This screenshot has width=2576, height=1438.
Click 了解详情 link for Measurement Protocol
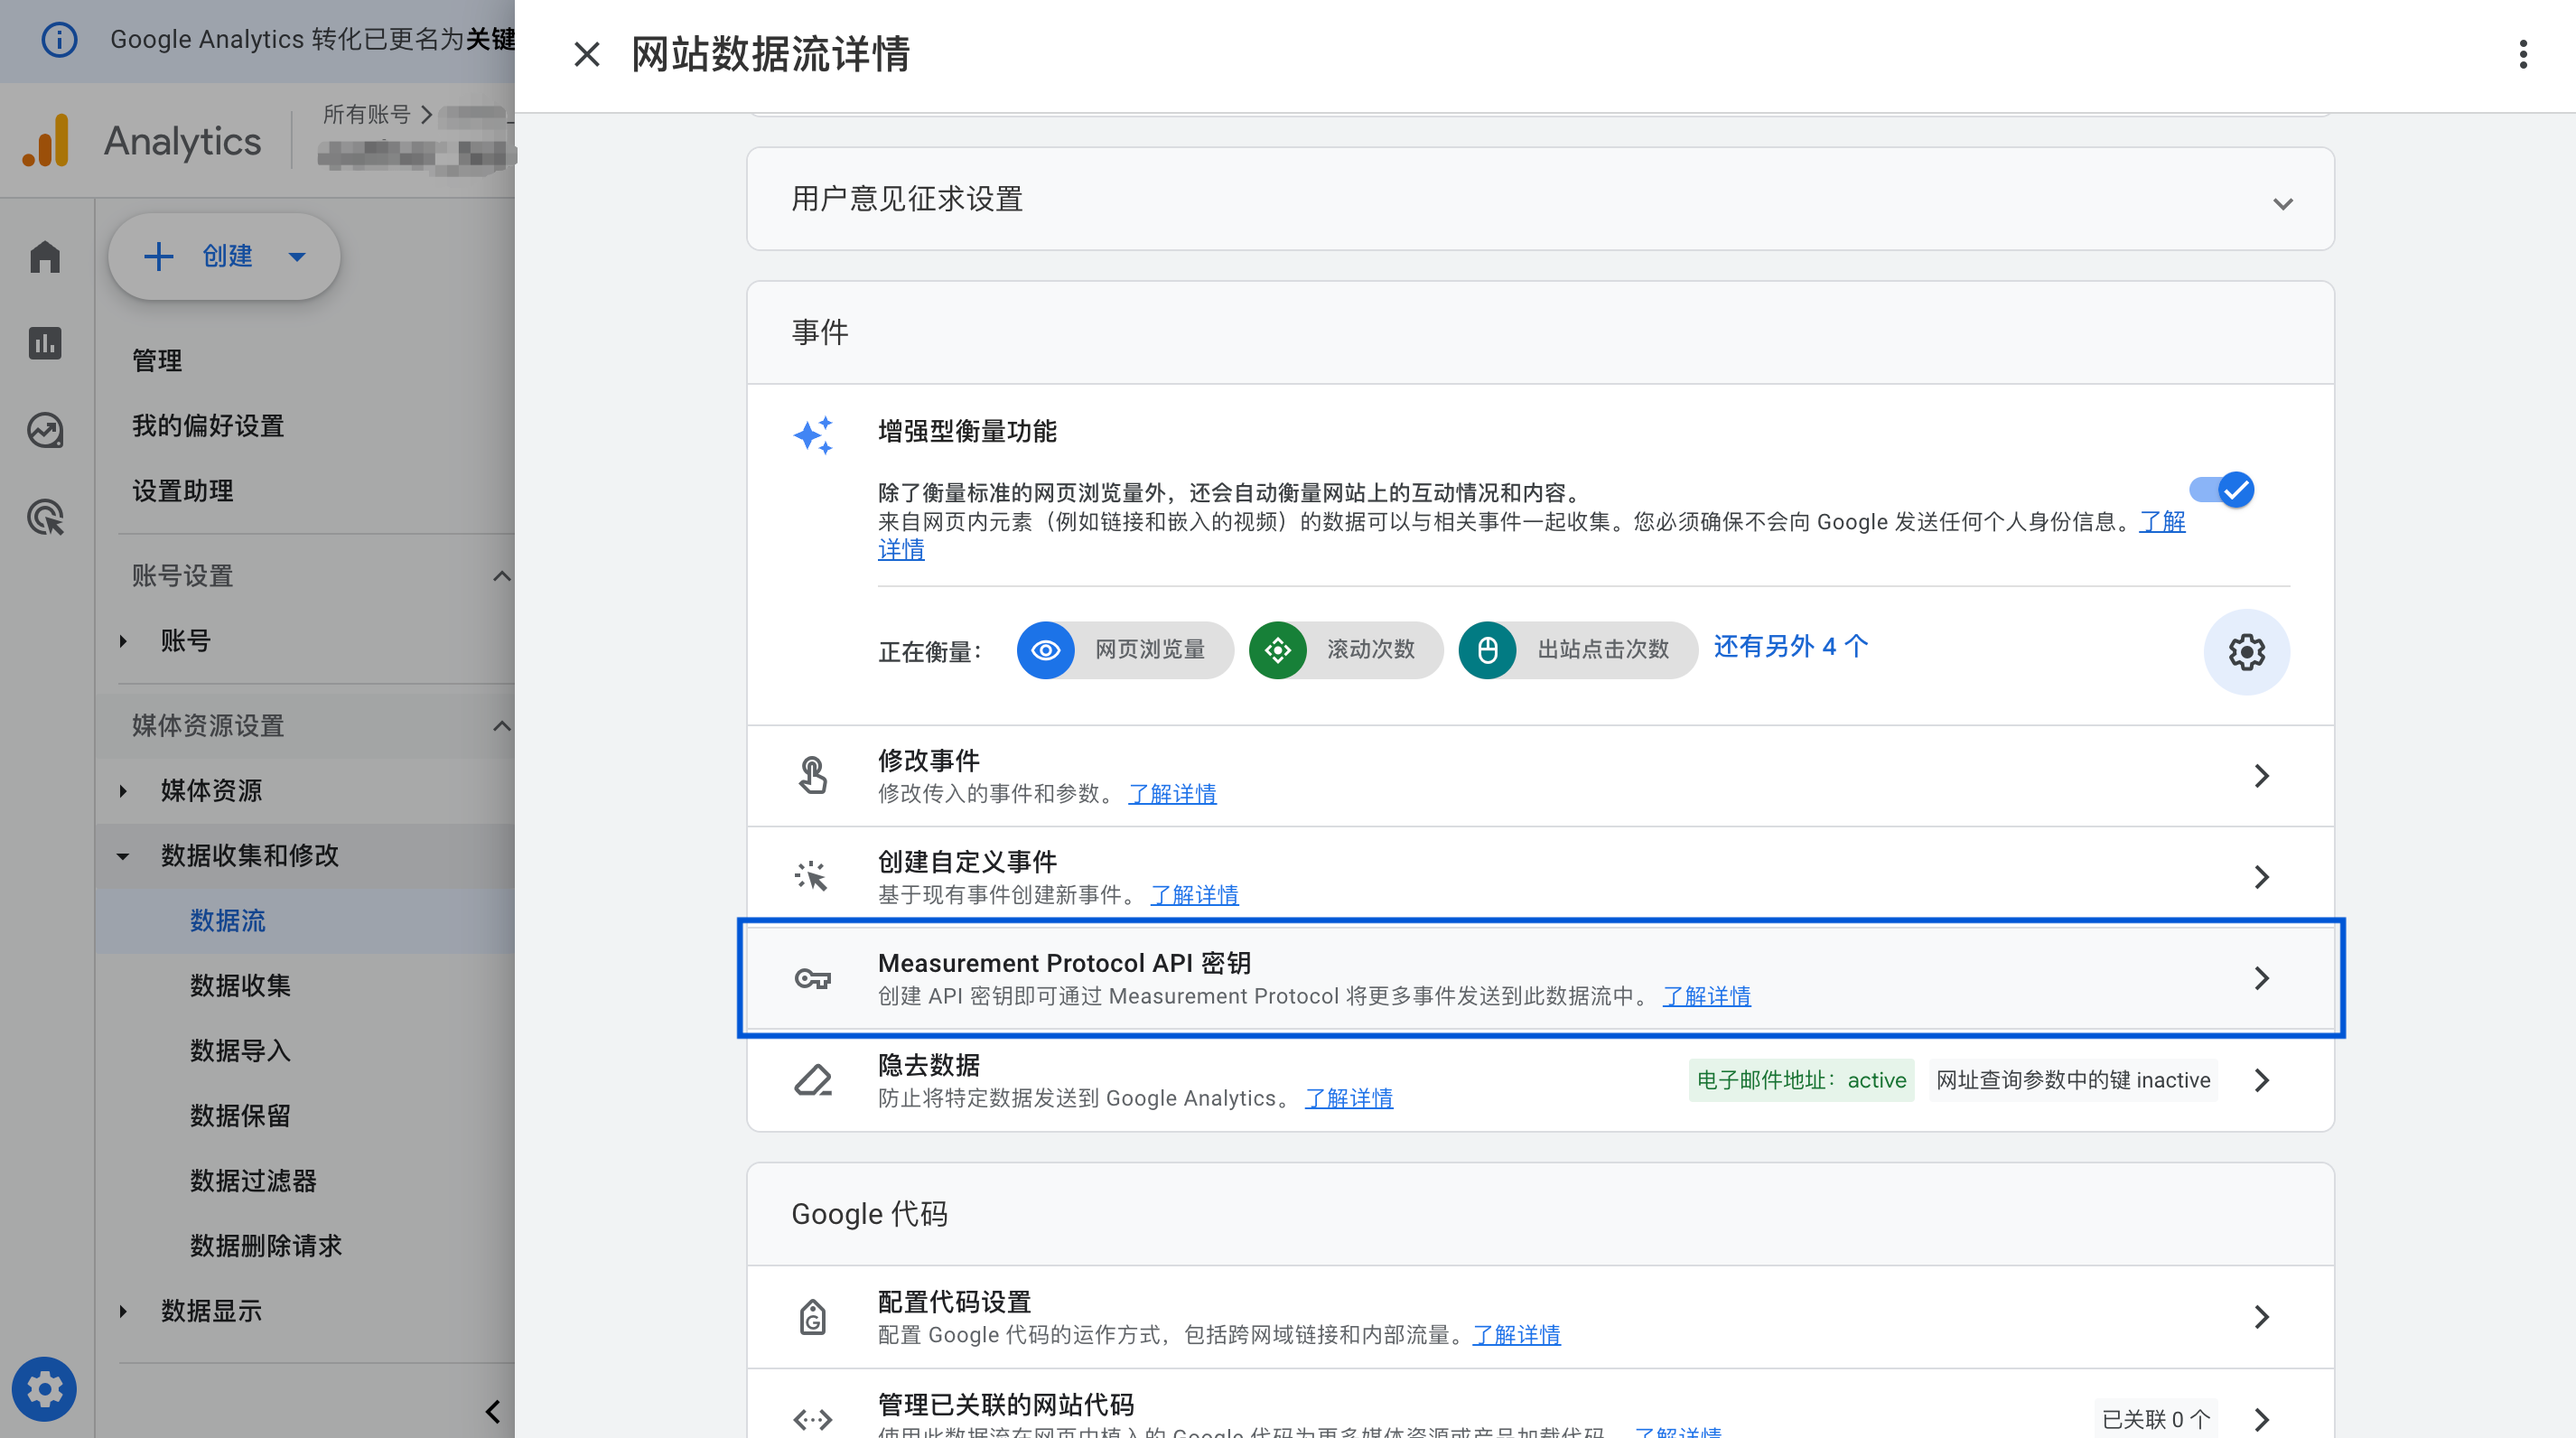coord(1706,996)
